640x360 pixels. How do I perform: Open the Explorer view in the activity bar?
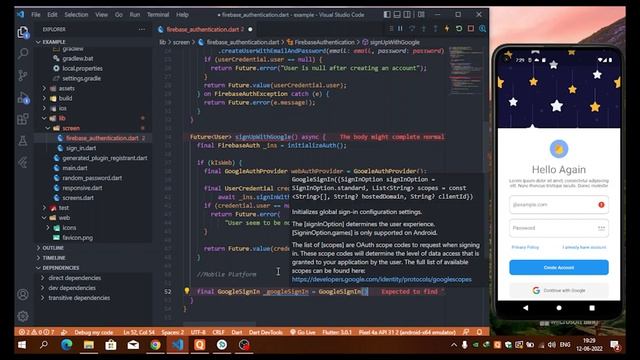[x=23, y=32]
